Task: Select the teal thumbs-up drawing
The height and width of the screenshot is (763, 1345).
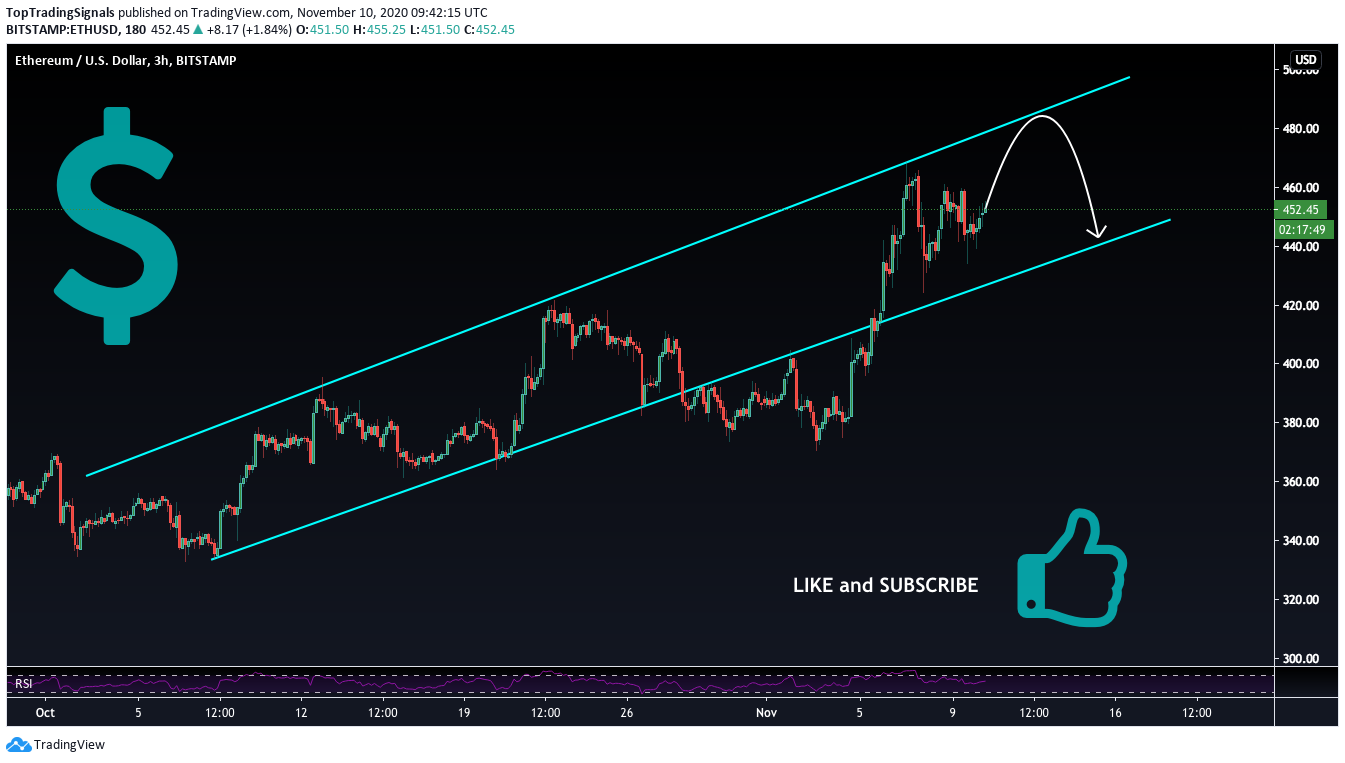Action: click(x=1072, y=568)
